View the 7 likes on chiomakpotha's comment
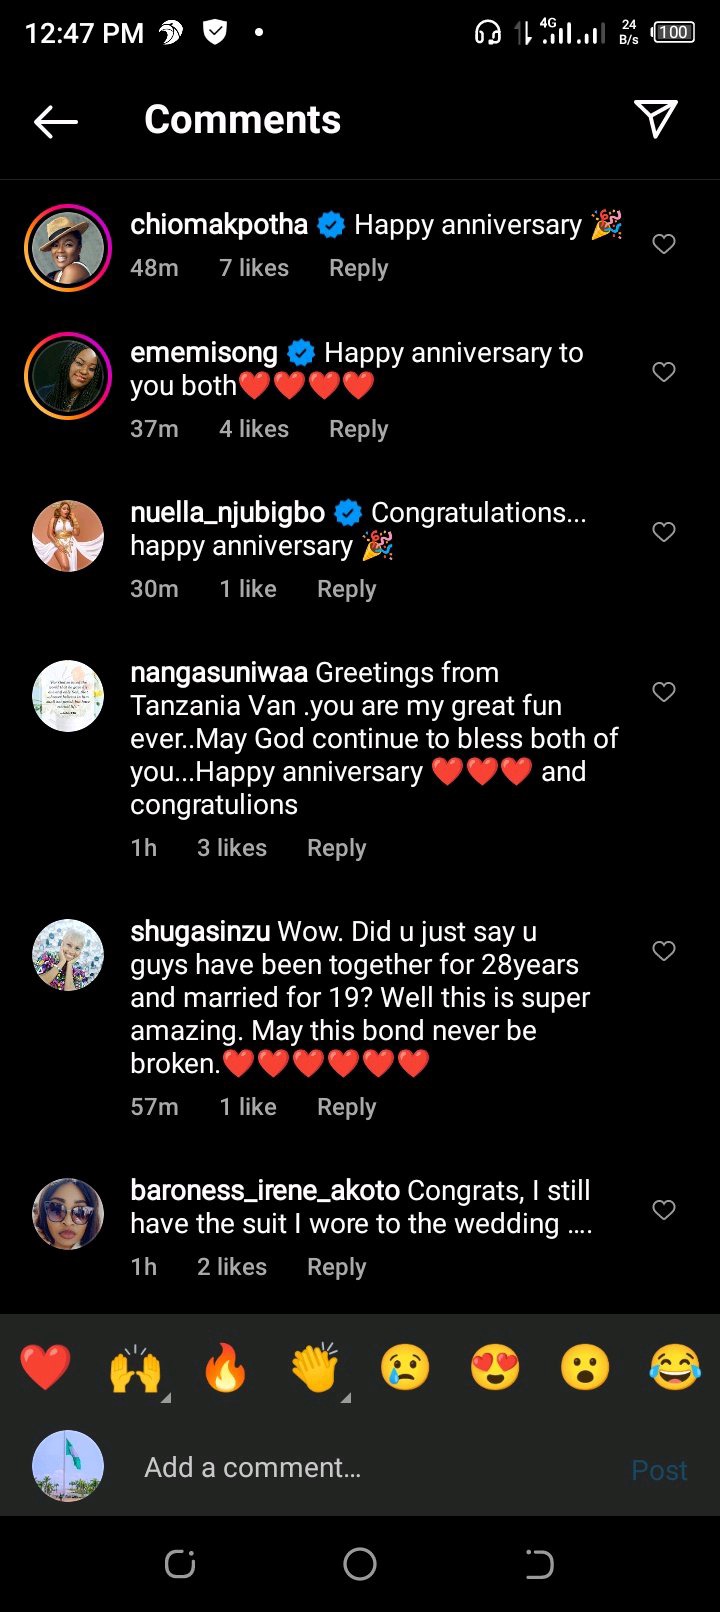 (x=254, y=268)
